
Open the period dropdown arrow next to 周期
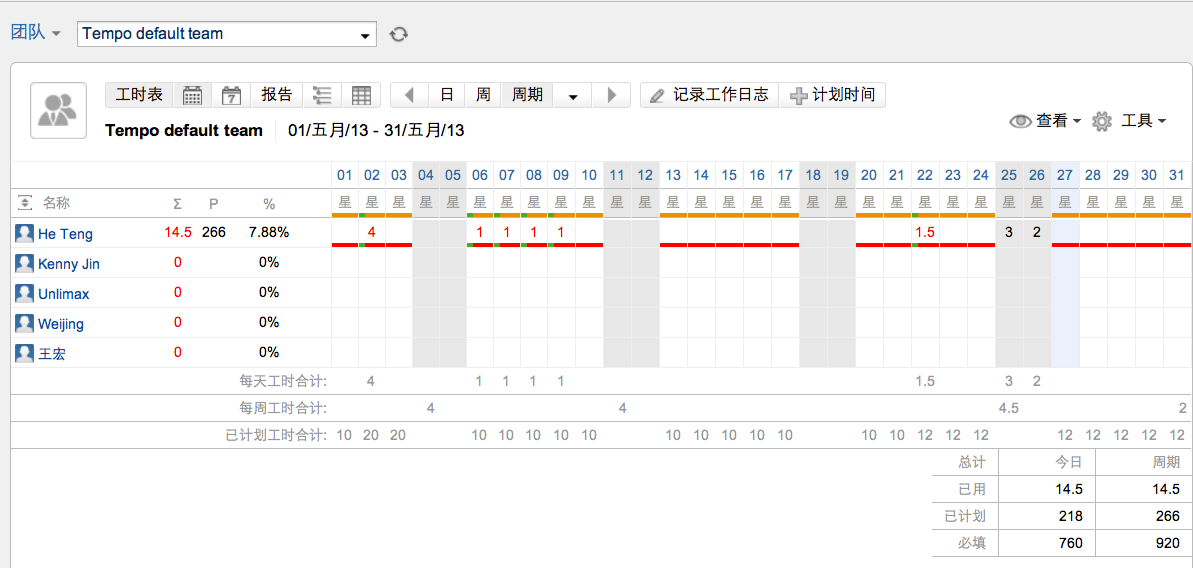click(573, 96)
